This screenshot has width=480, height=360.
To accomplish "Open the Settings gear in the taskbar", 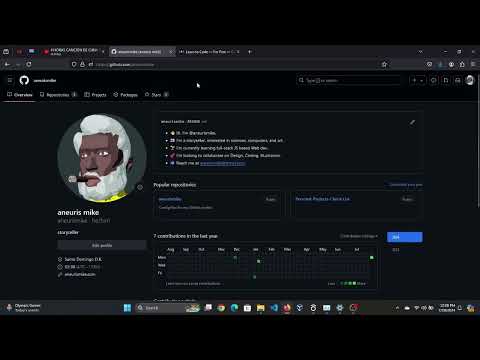I will pos(340,308).
